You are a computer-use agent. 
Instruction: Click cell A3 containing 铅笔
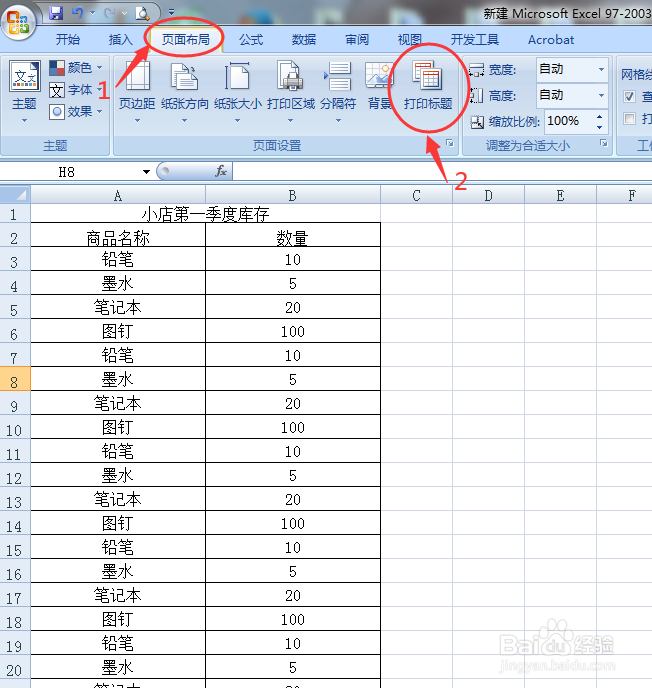(x=118, y=259)
